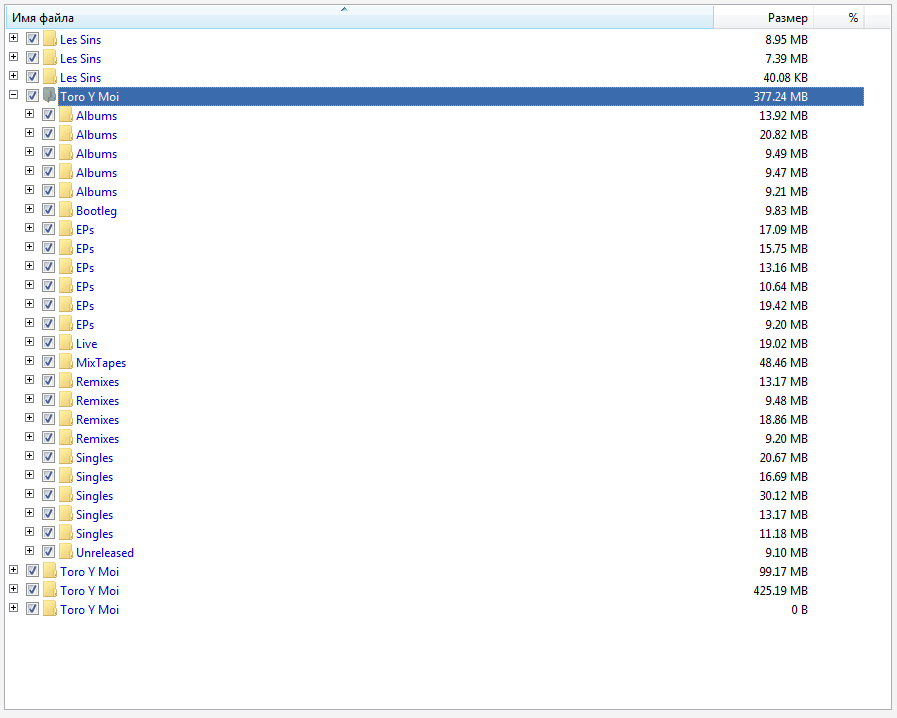Click the Bootleg folder icon
897x718 pixels.
66,211
